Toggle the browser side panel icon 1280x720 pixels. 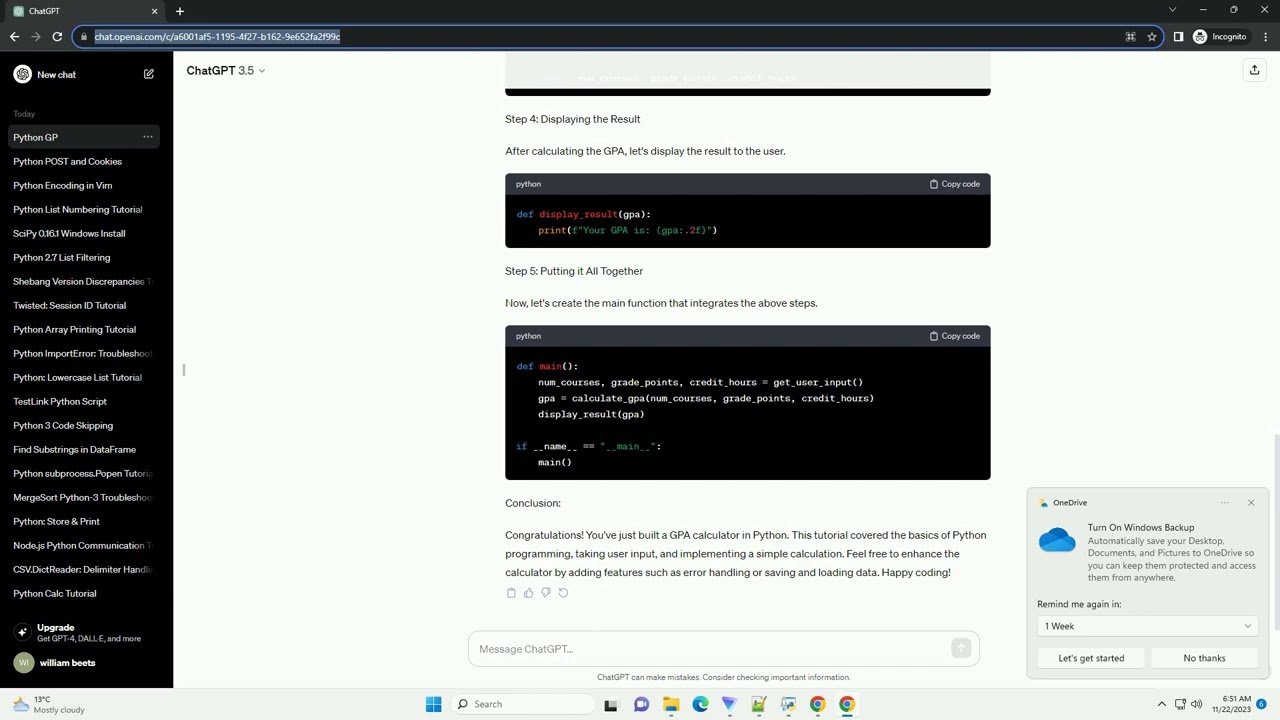pos(1178,37)
